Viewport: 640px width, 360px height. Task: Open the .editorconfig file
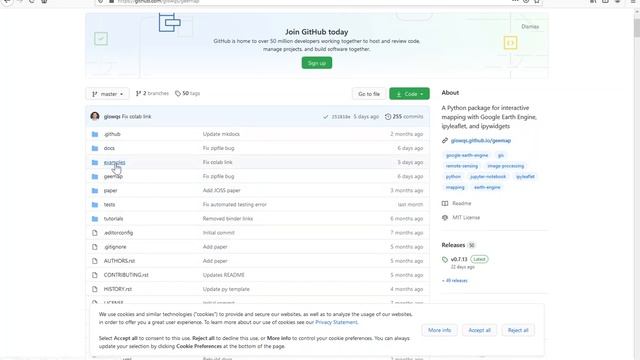(118, 233)
